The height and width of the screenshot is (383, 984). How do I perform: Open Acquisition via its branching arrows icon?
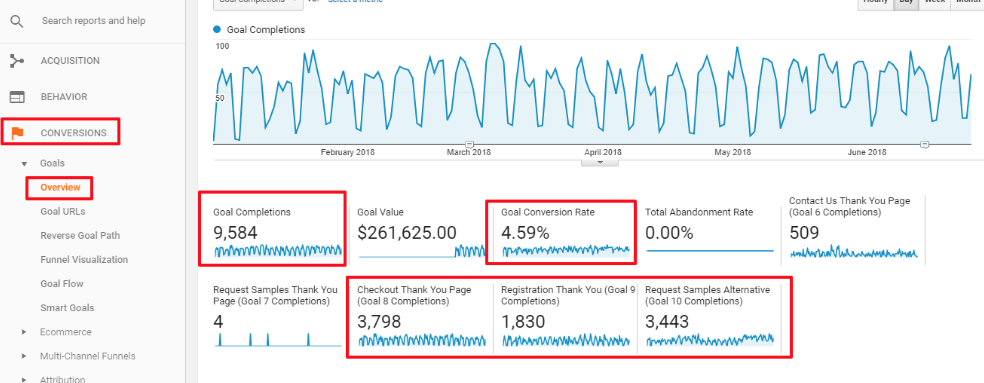[17, 61]
